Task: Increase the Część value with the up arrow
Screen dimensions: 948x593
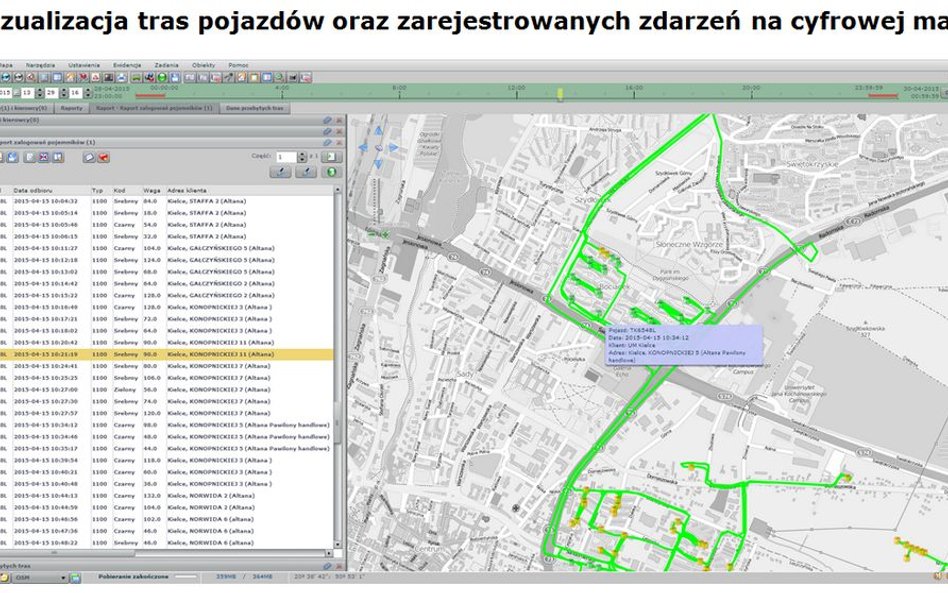Action: (302, 153)
